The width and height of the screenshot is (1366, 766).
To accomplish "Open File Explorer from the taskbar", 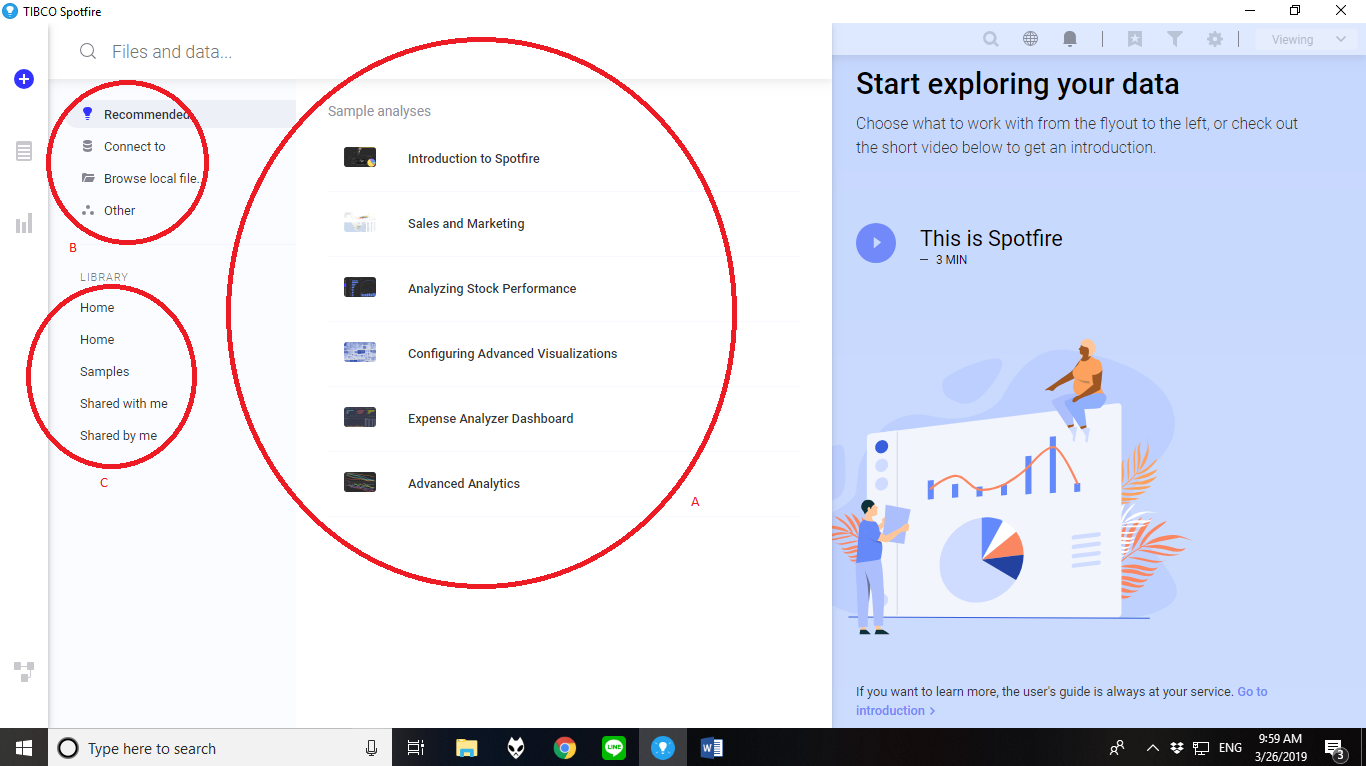I will pyautogui.click(x=466, y=747).
